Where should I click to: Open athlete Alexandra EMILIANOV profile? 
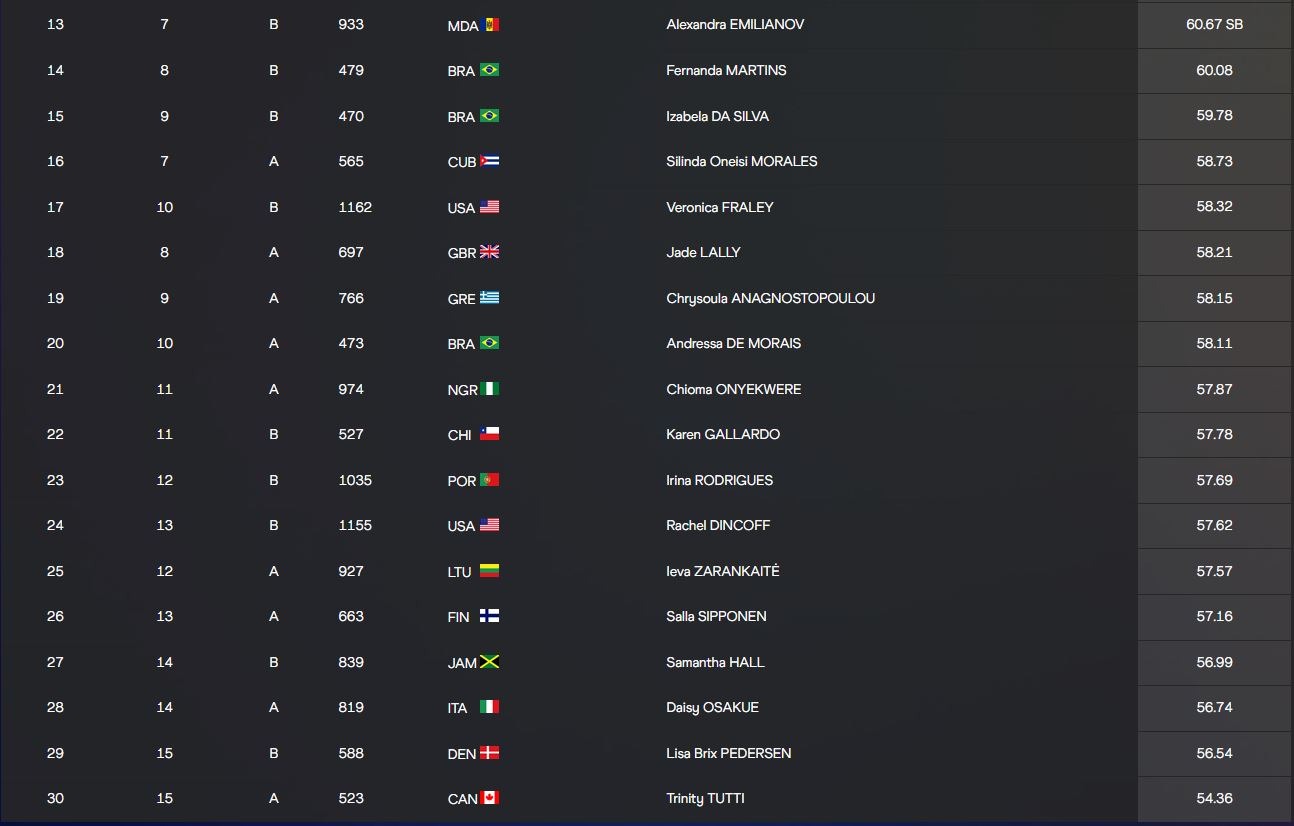click(735, 24)
